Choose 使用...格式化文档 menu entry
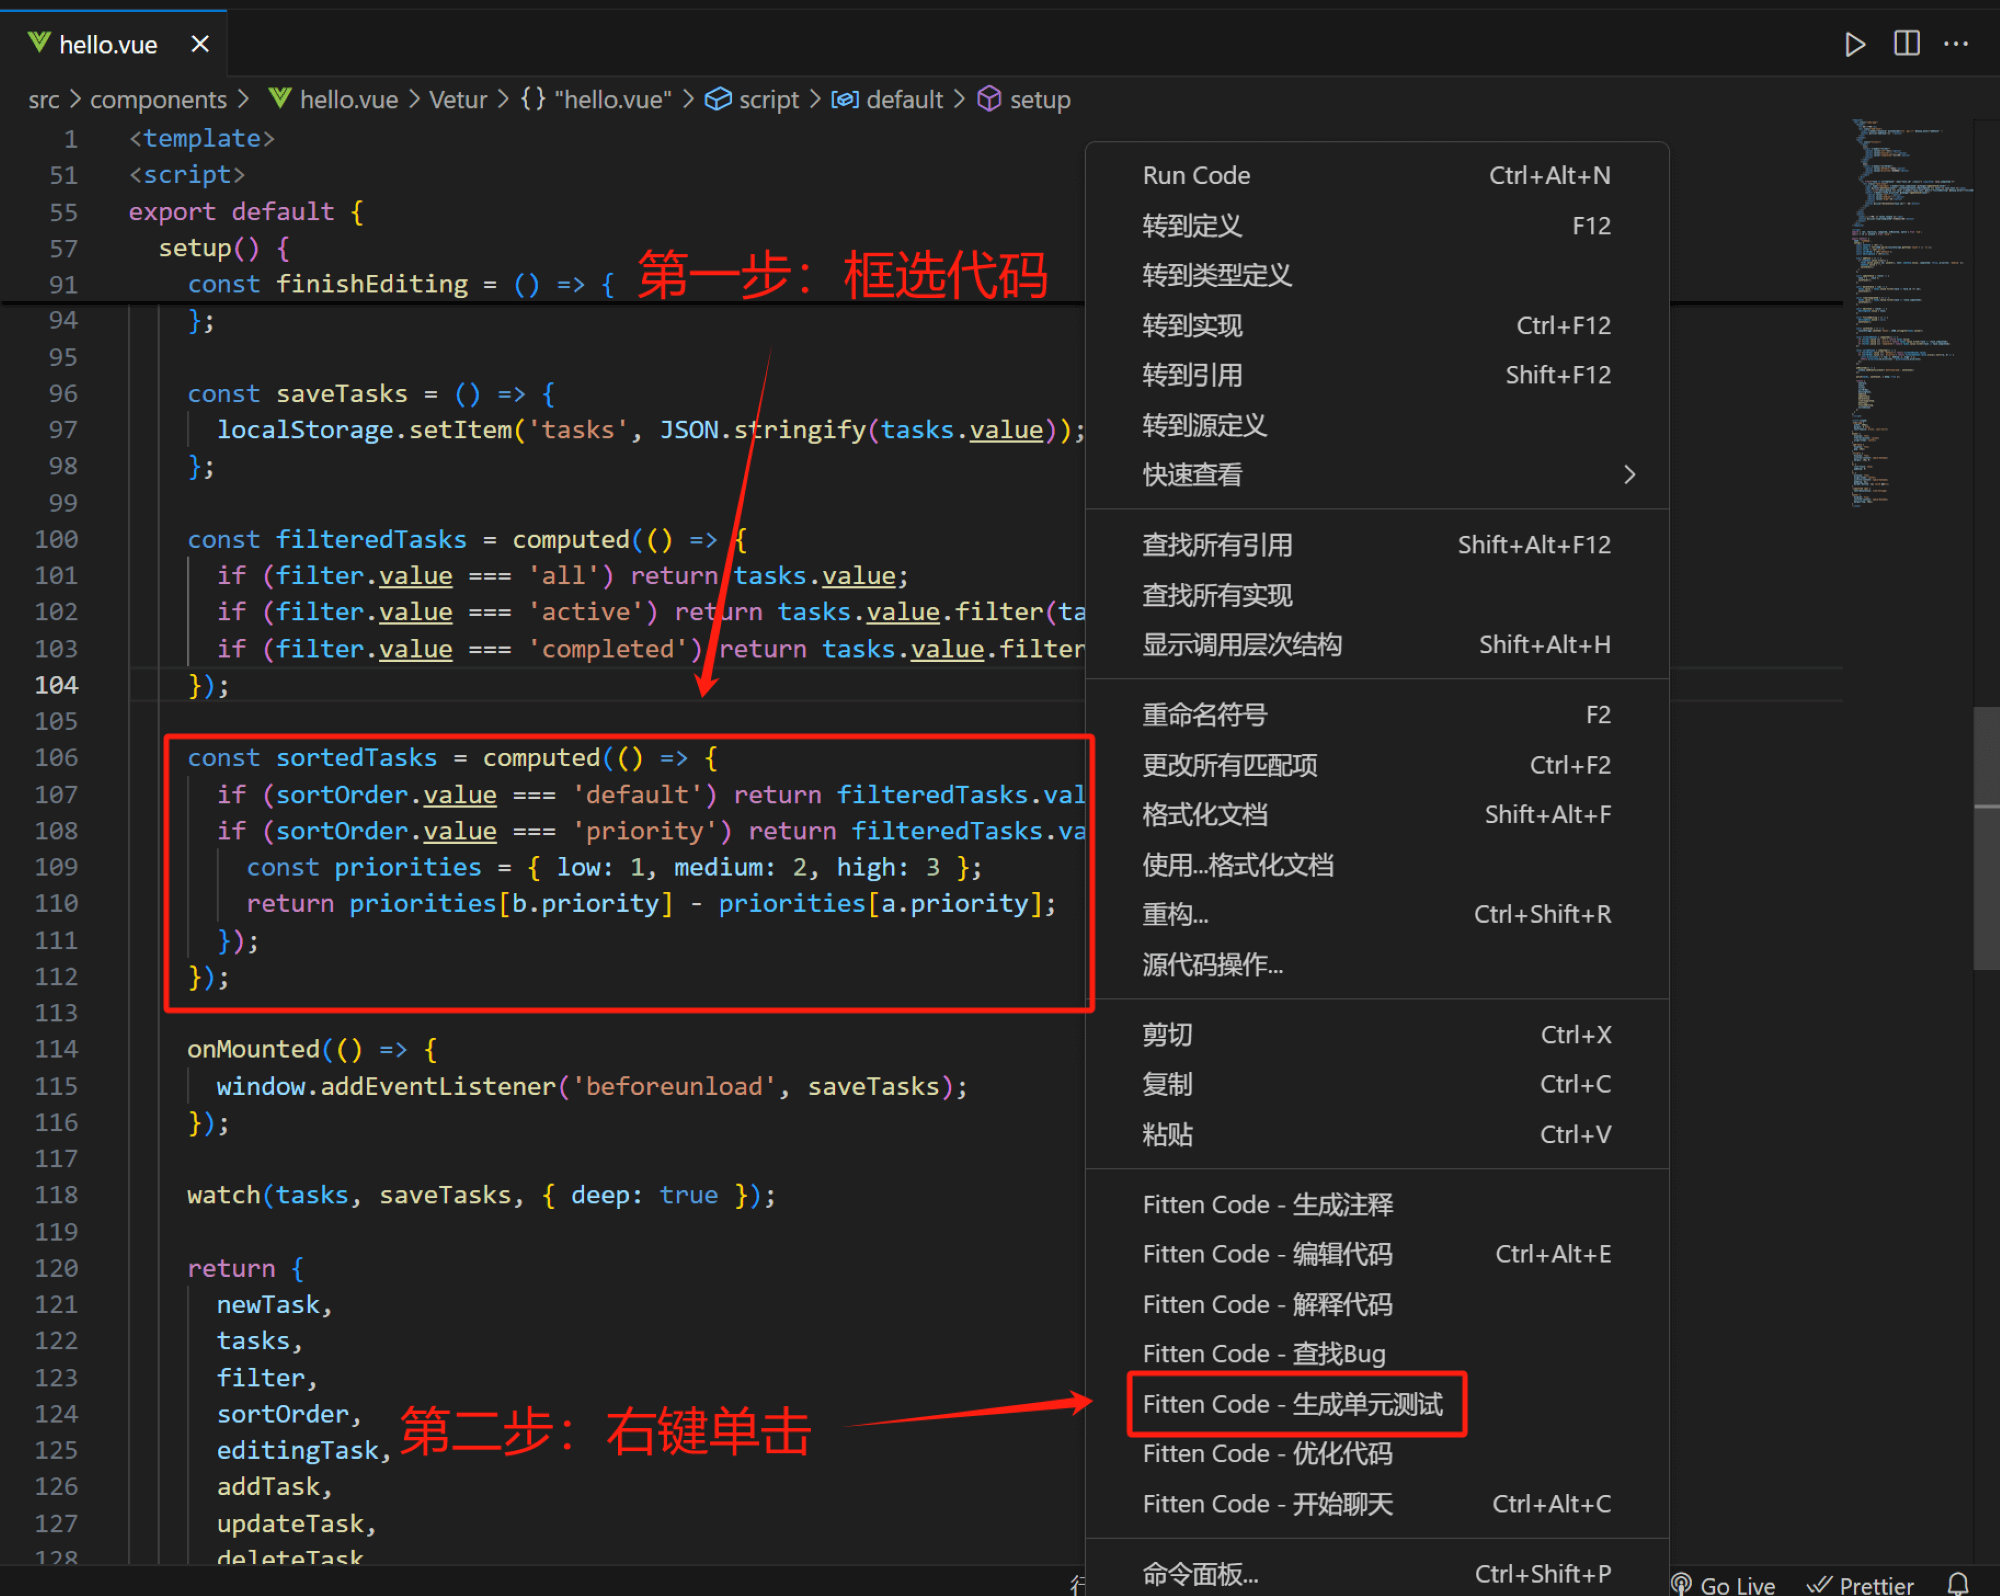The image size is (2000, 1596). coord(1377,865)
